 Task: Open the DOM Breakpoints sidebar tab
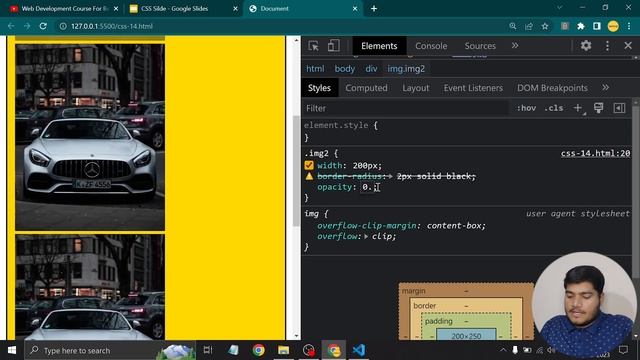point(552,88)
